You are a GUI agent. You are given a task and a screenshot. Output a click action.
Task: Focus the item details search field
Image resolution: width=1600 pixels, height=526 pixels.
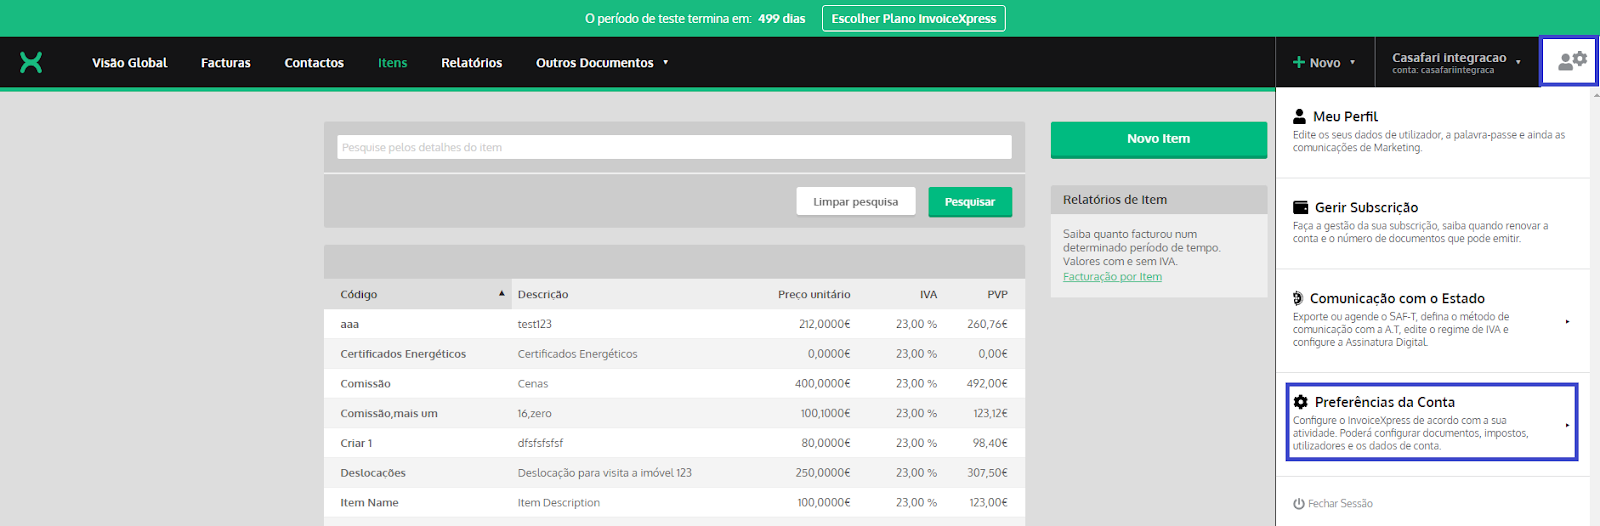point(674,147)
